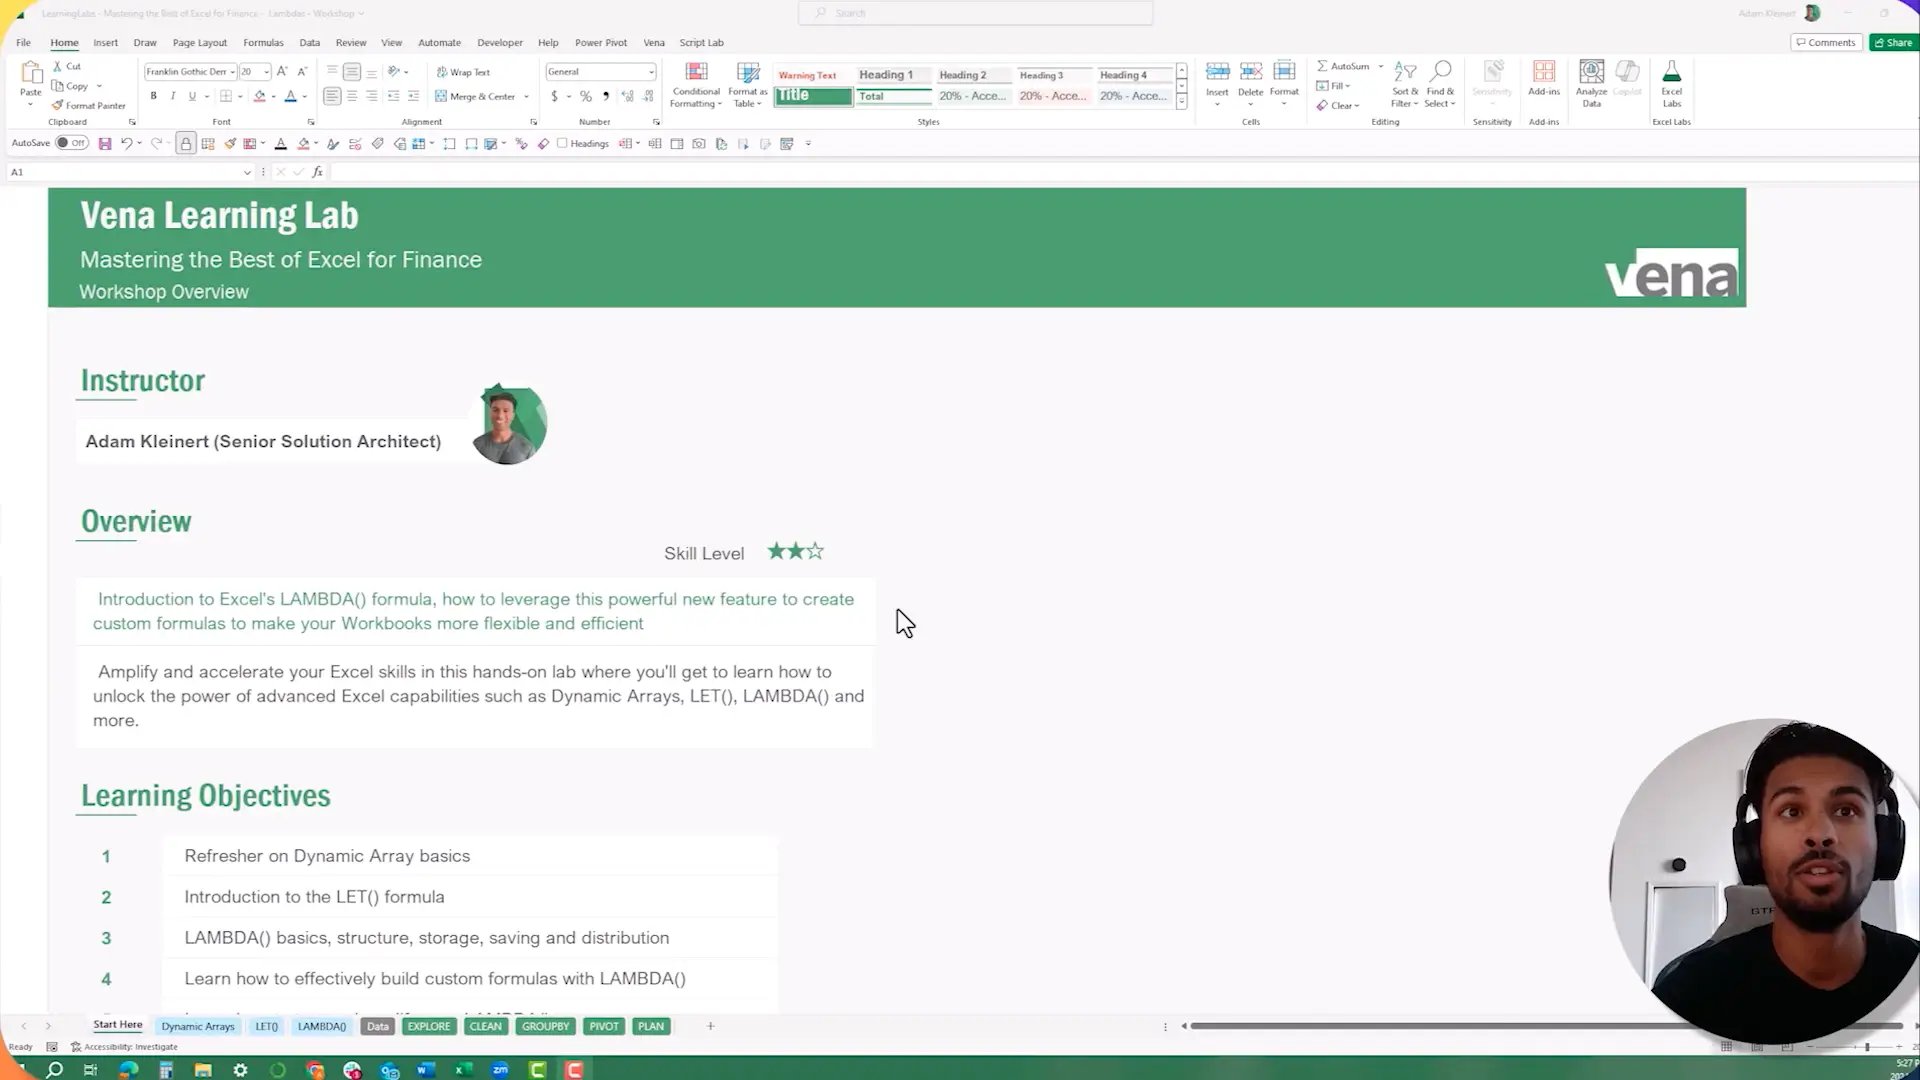Screen dimensions: 1920x1080
Task: Check the Headings checkbox
Action: coord(562,143)
